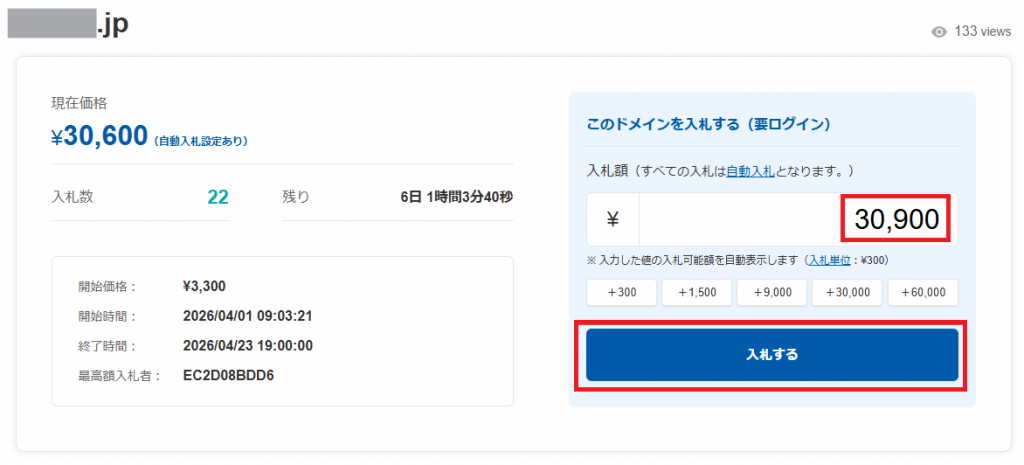The image size is (1024, 465).
Task: Click the +60,000 increment button
Action: [921, 292]
